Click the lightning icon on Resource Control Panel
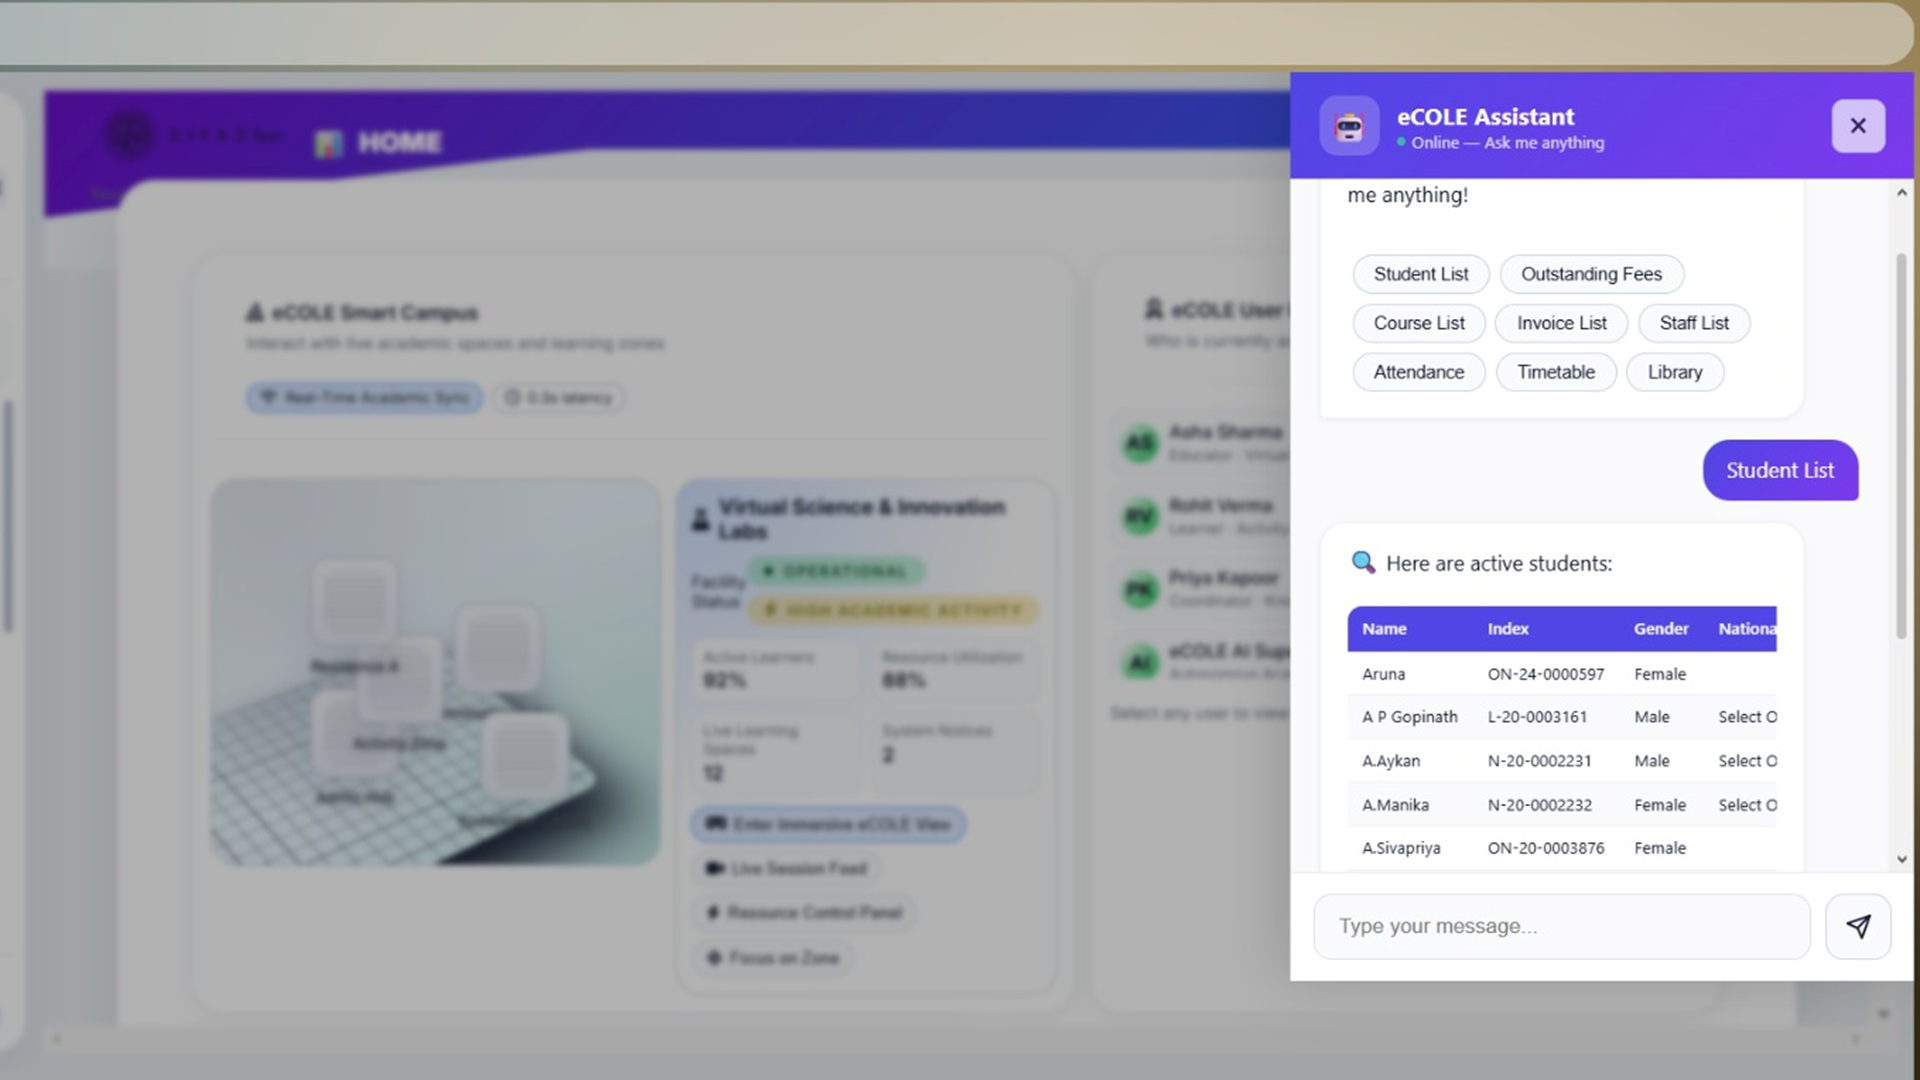 pyautogui.click(x=712, y=912)
